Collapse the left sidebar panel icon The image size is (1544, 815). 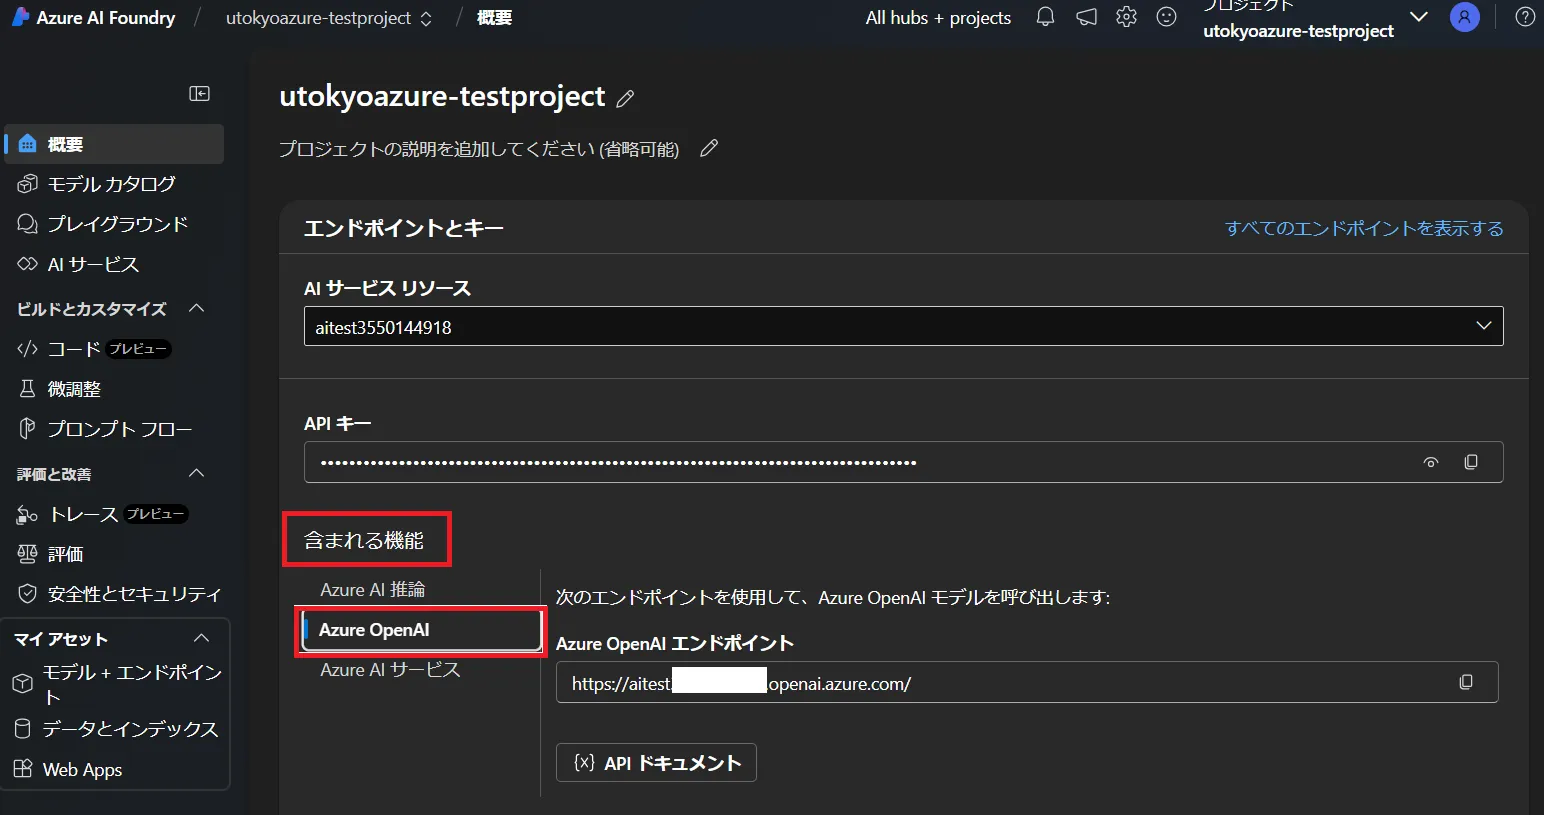click(199, 94)
